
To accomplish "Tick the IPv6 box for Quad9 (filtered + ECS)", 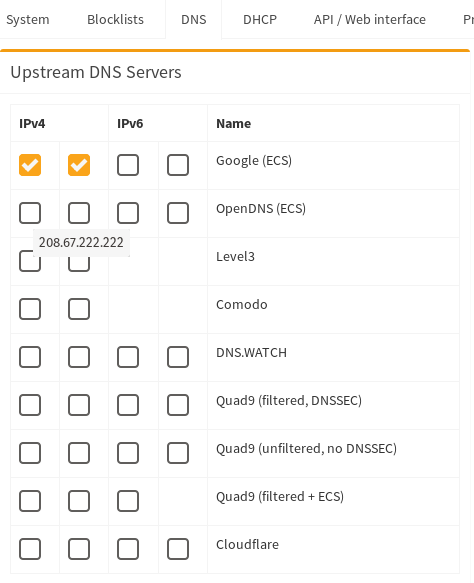I will click(128, 500).
